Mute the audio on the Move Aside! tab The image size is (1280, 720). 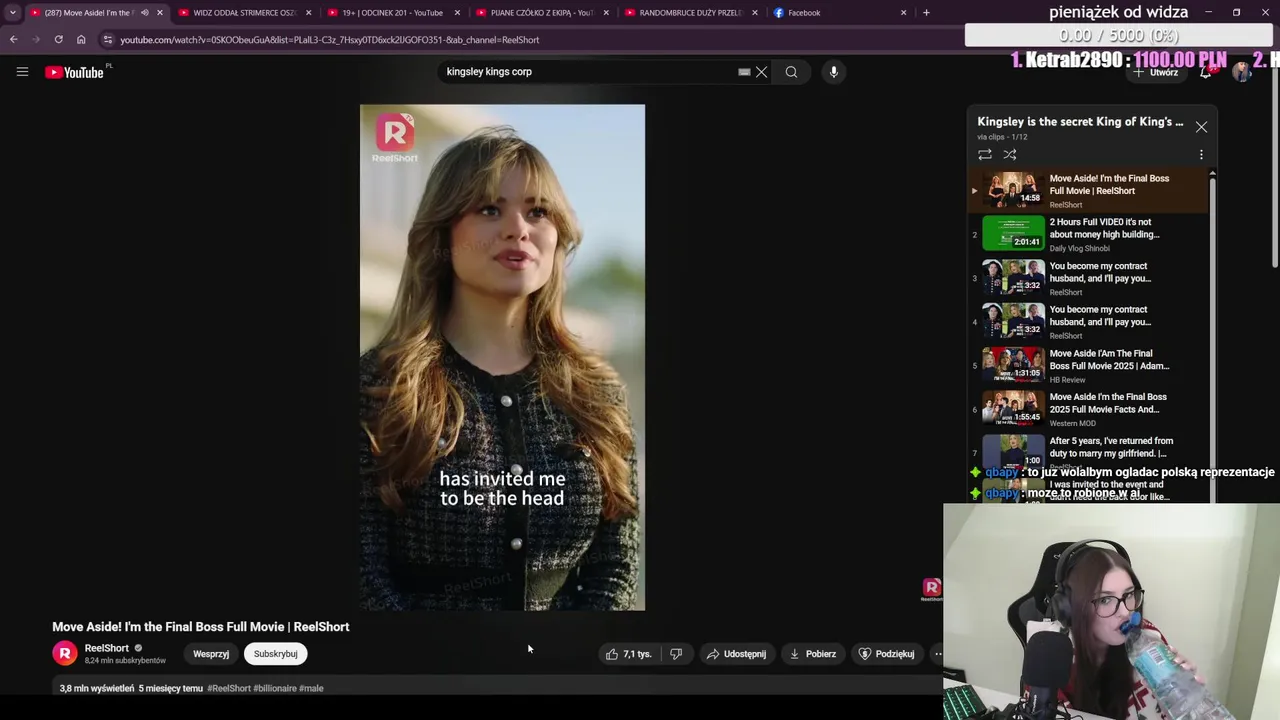pyautogui.click(x=144, y=13)
